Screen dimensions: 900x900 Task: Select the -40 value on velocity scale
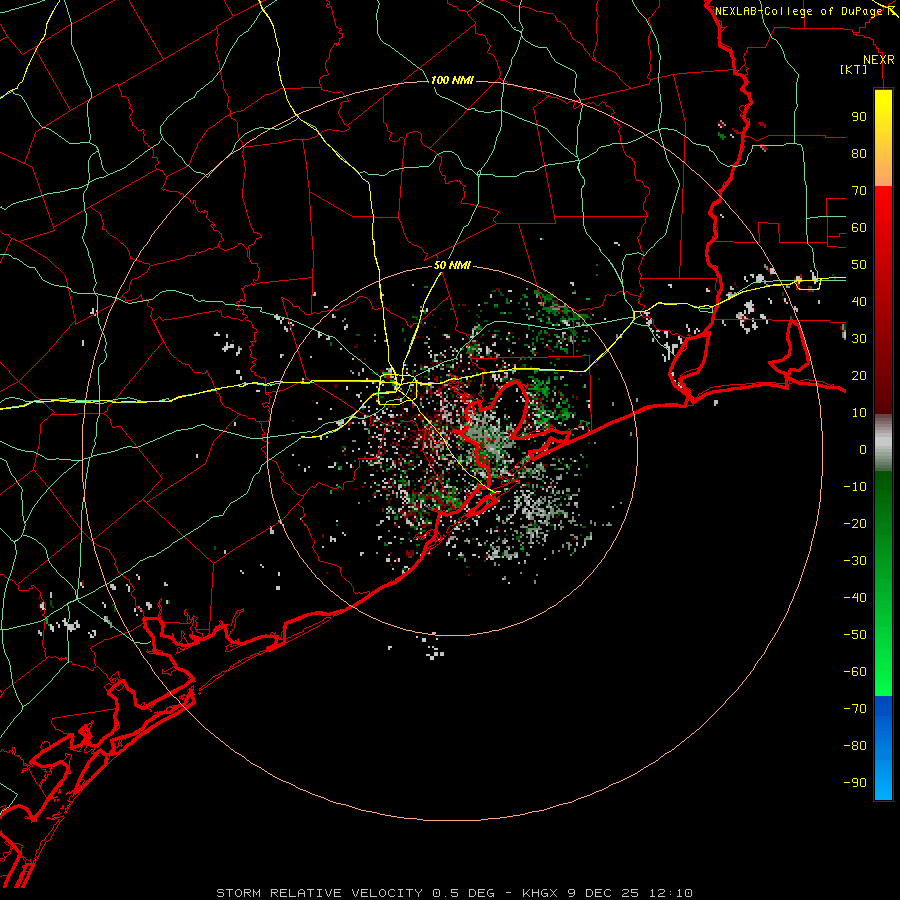click(855, 598)
